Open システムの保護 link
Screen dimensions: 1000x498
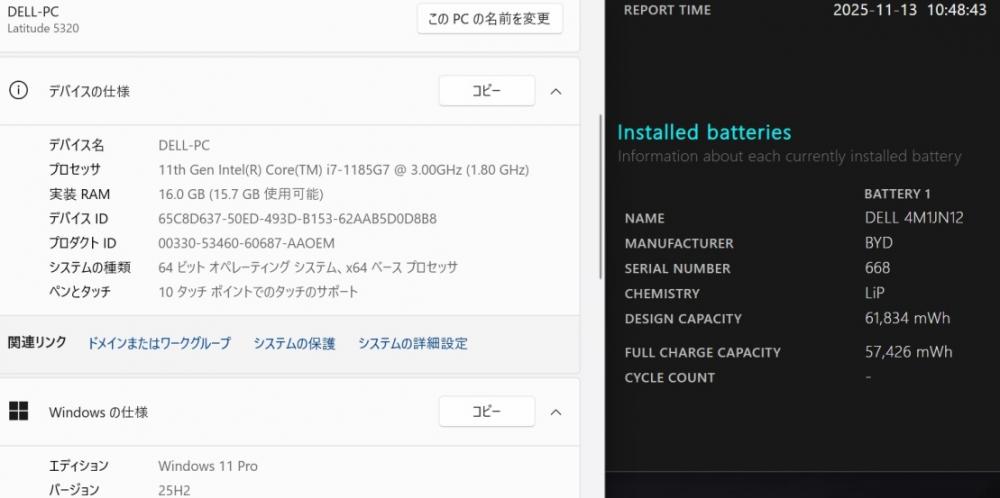294,344
